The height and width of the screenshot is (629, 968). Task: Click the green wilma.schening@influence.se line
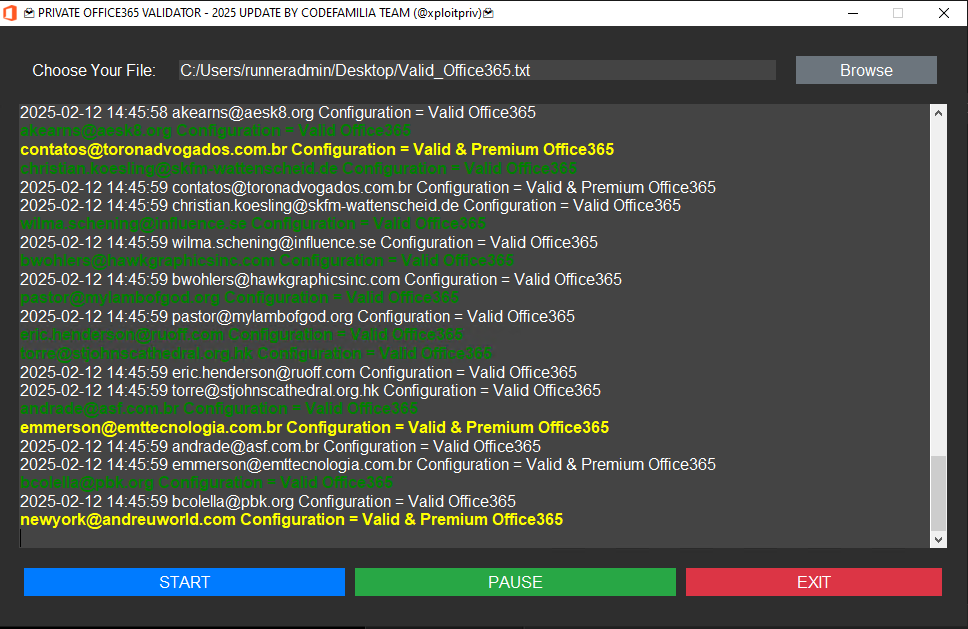(x=253, y=223)
